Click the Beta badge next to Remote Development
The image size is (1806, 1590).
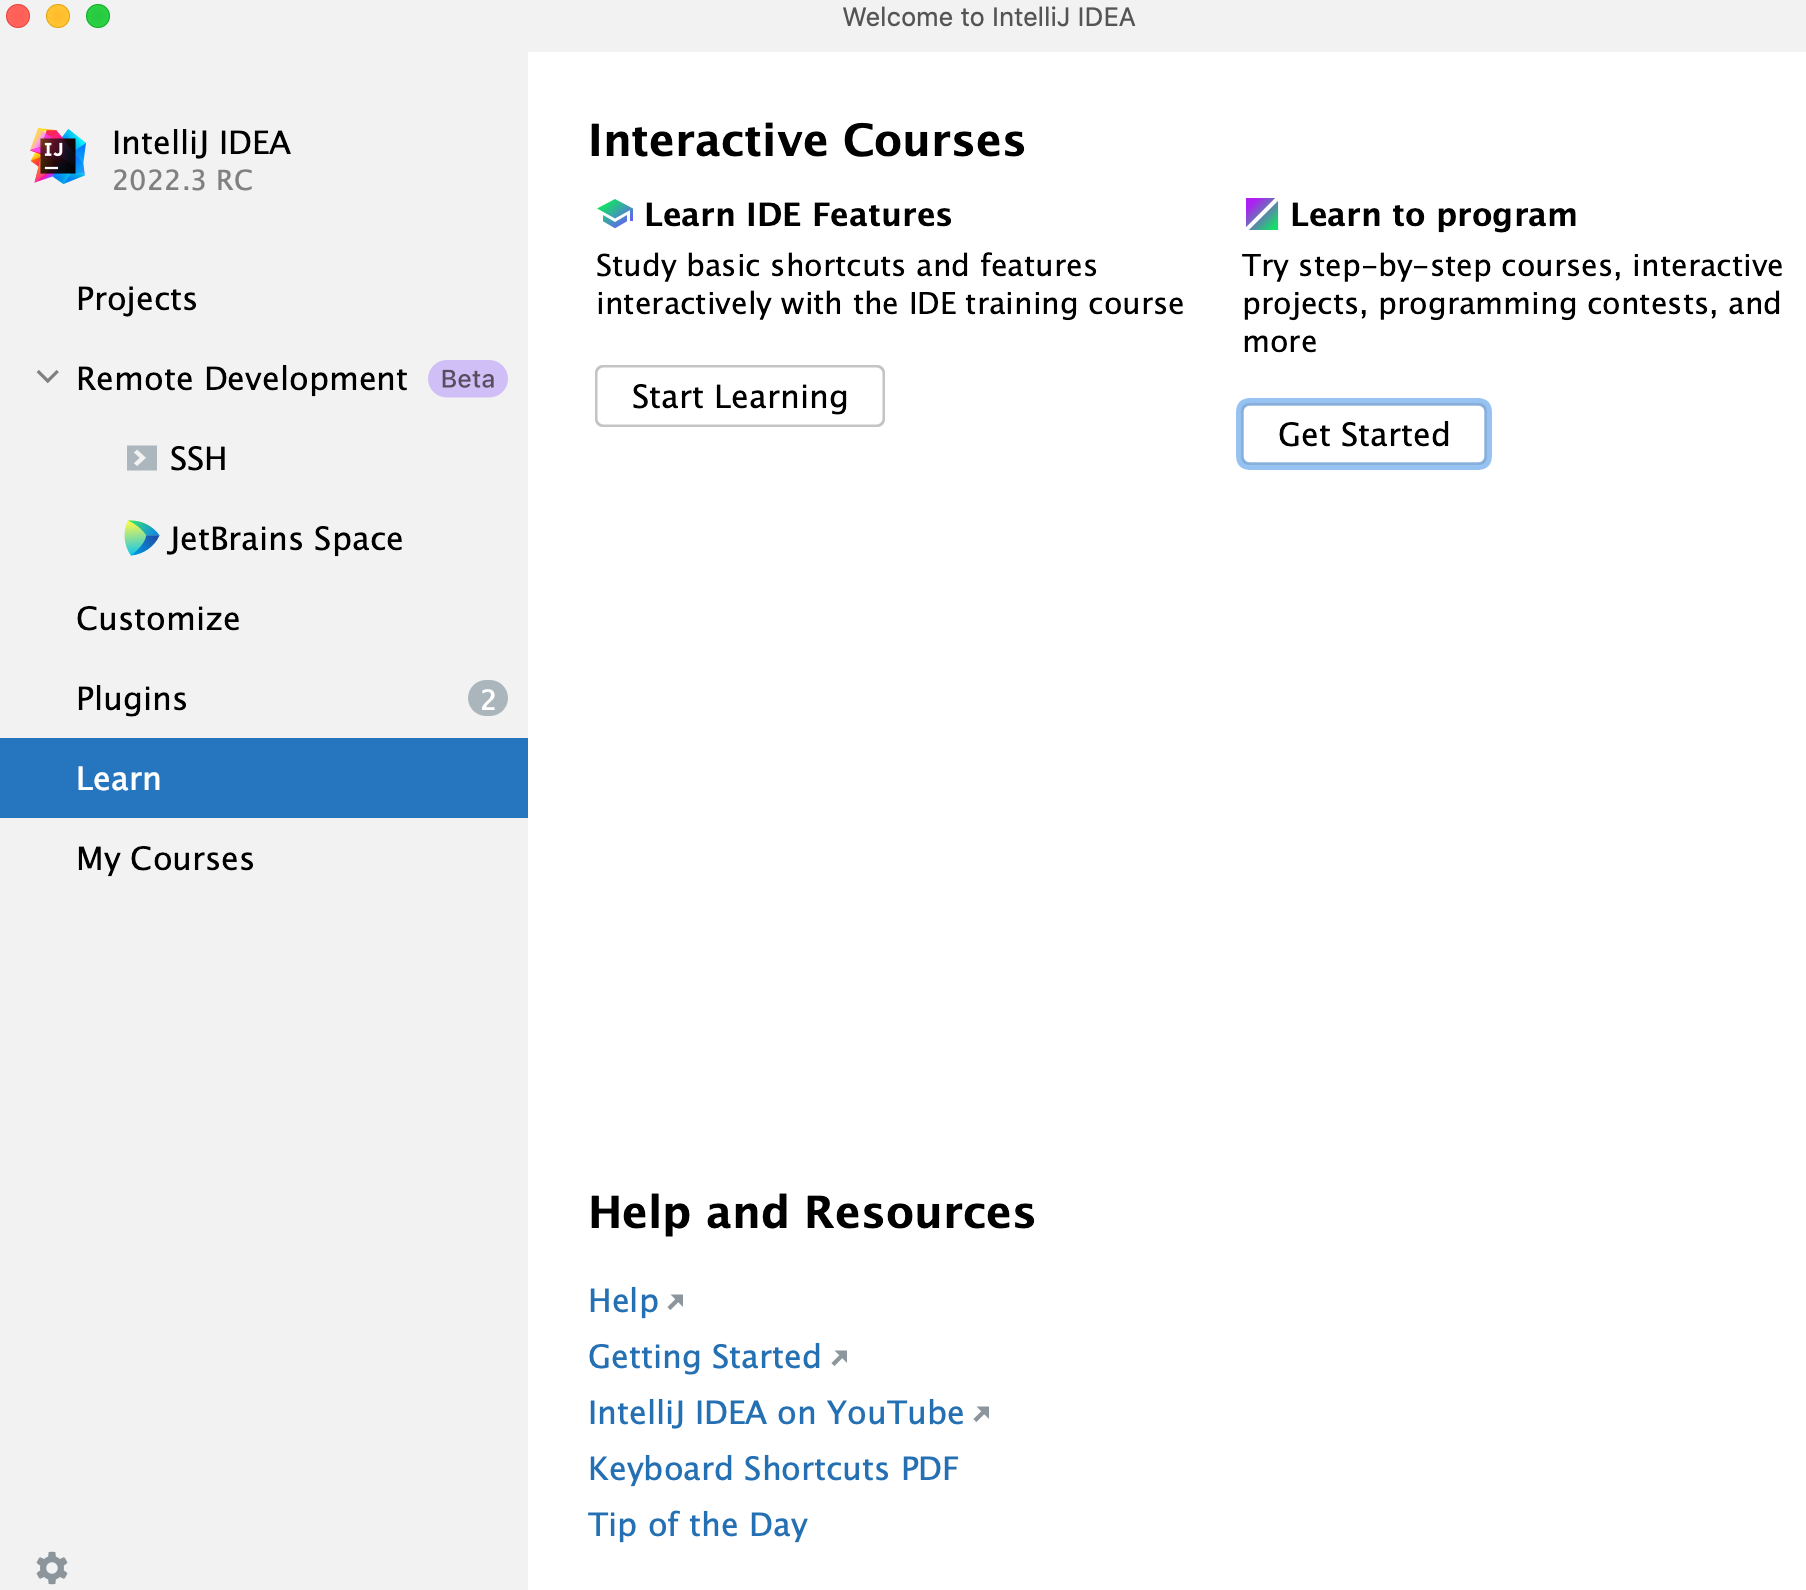(x=468, y=379)
